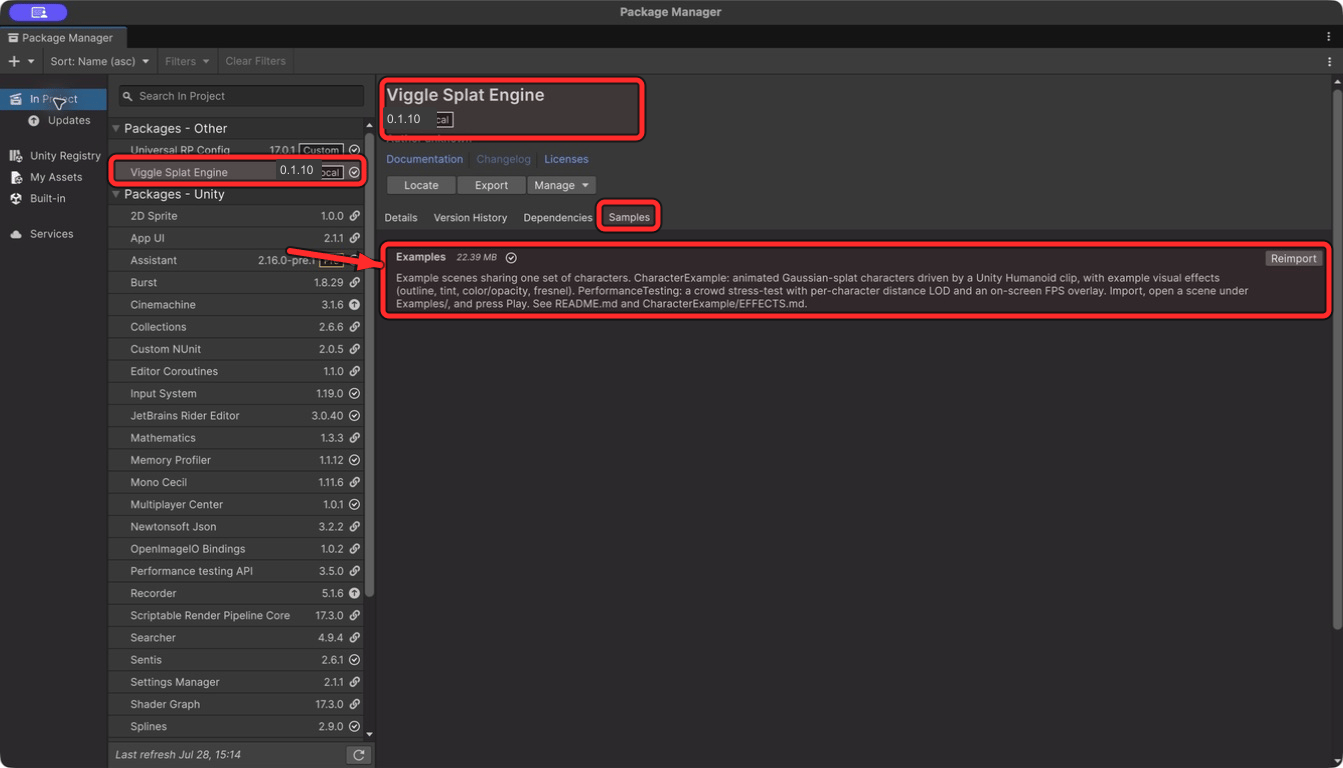Select the Mathematics package

pyautogui.click(x=236, y=438)
